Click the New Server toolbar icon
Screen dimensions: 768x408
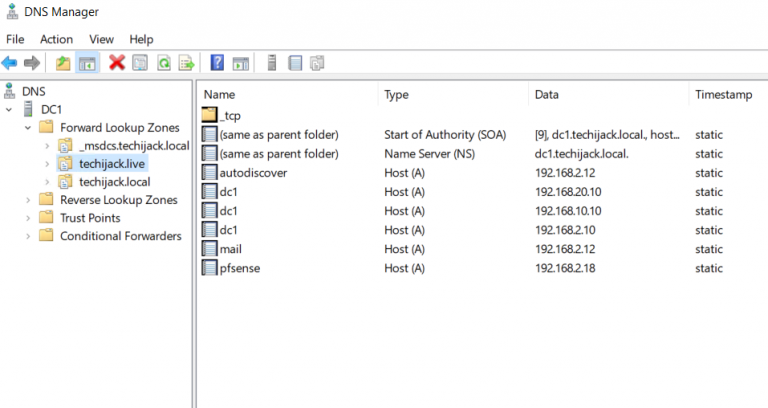(272, 63)
